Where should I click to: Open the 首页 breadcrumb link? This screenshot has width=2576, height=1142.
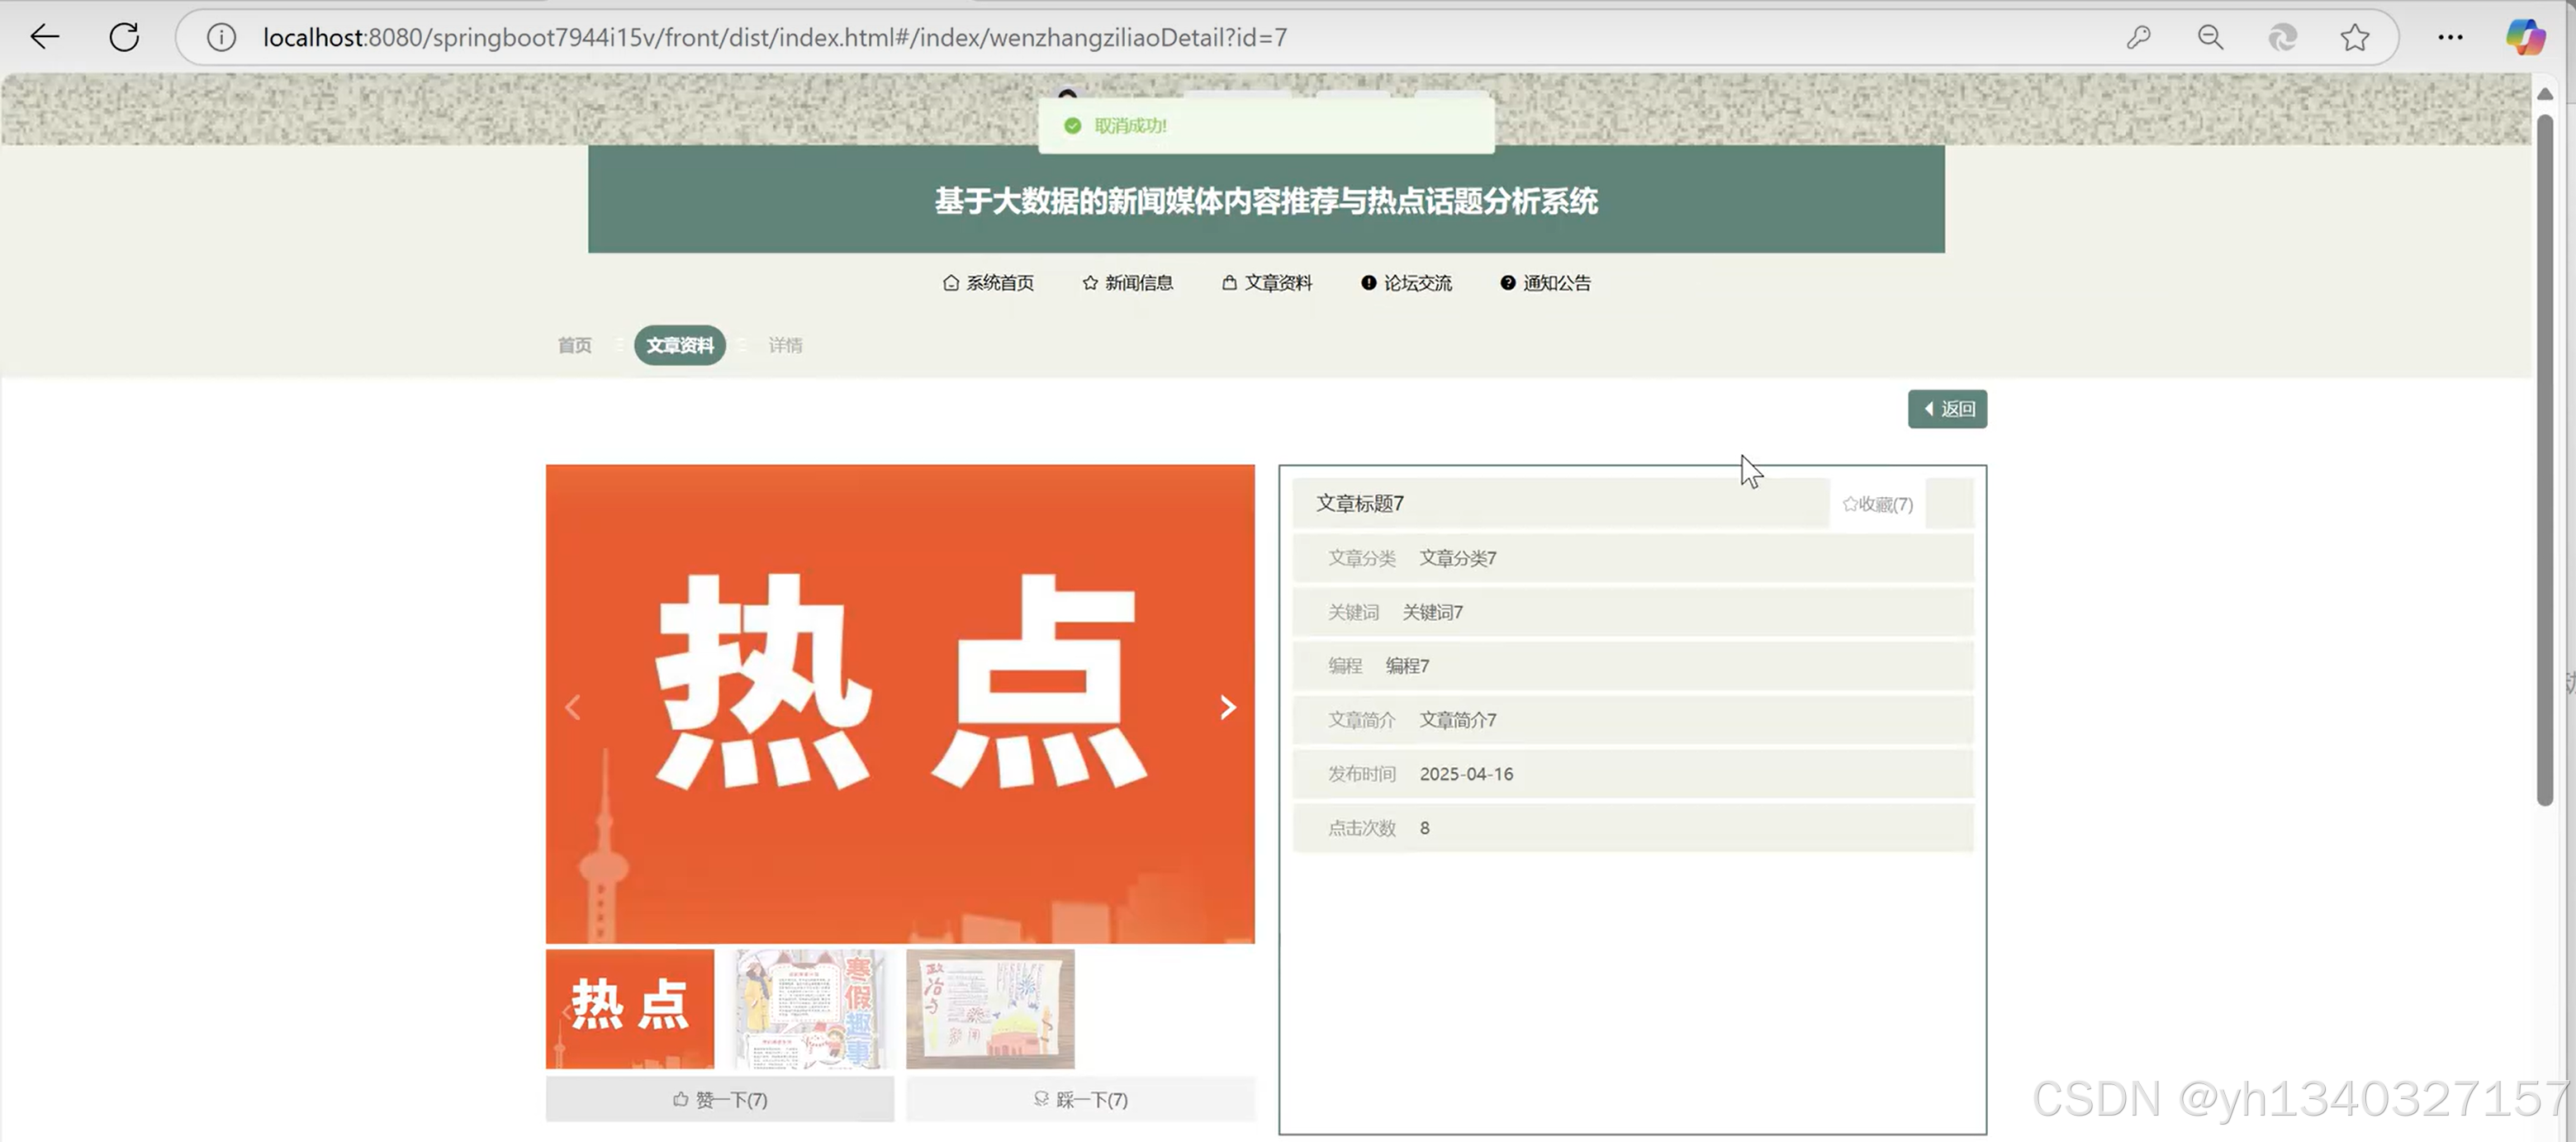pyautogui.click(x=574, y=345)
